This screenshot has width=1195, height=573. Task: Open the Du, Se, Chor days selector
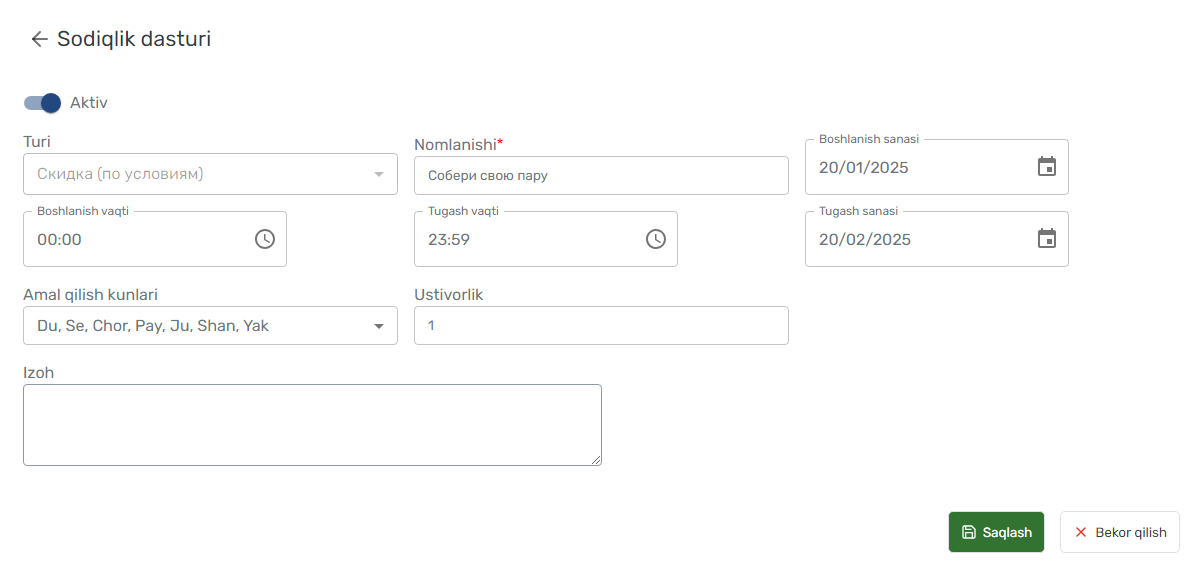(210, 325)
